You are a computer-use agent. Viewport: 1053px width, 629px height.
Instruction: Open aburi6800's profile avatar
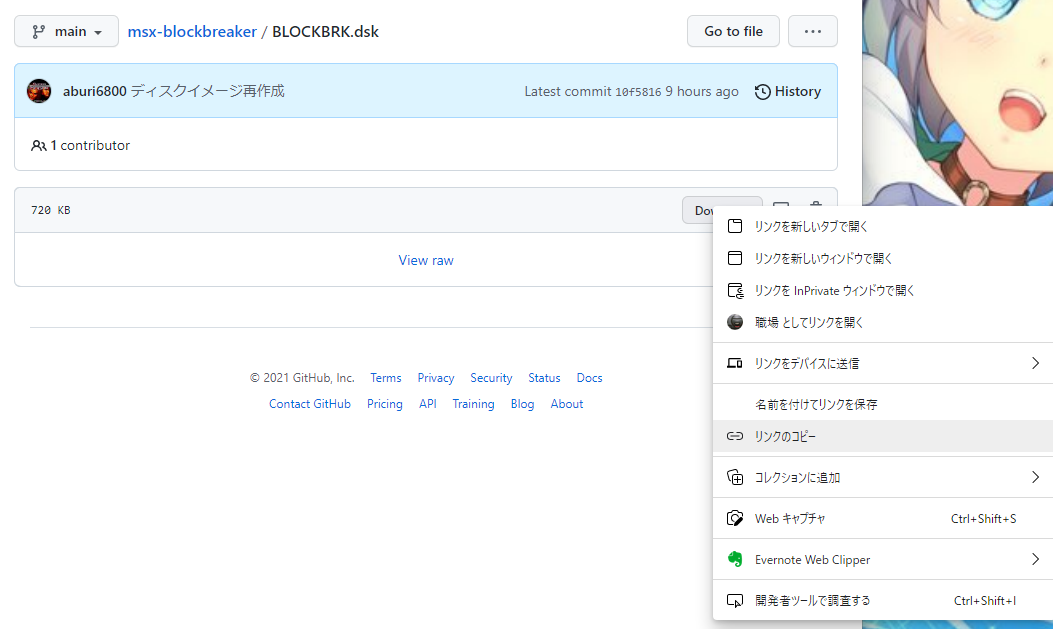38,90
